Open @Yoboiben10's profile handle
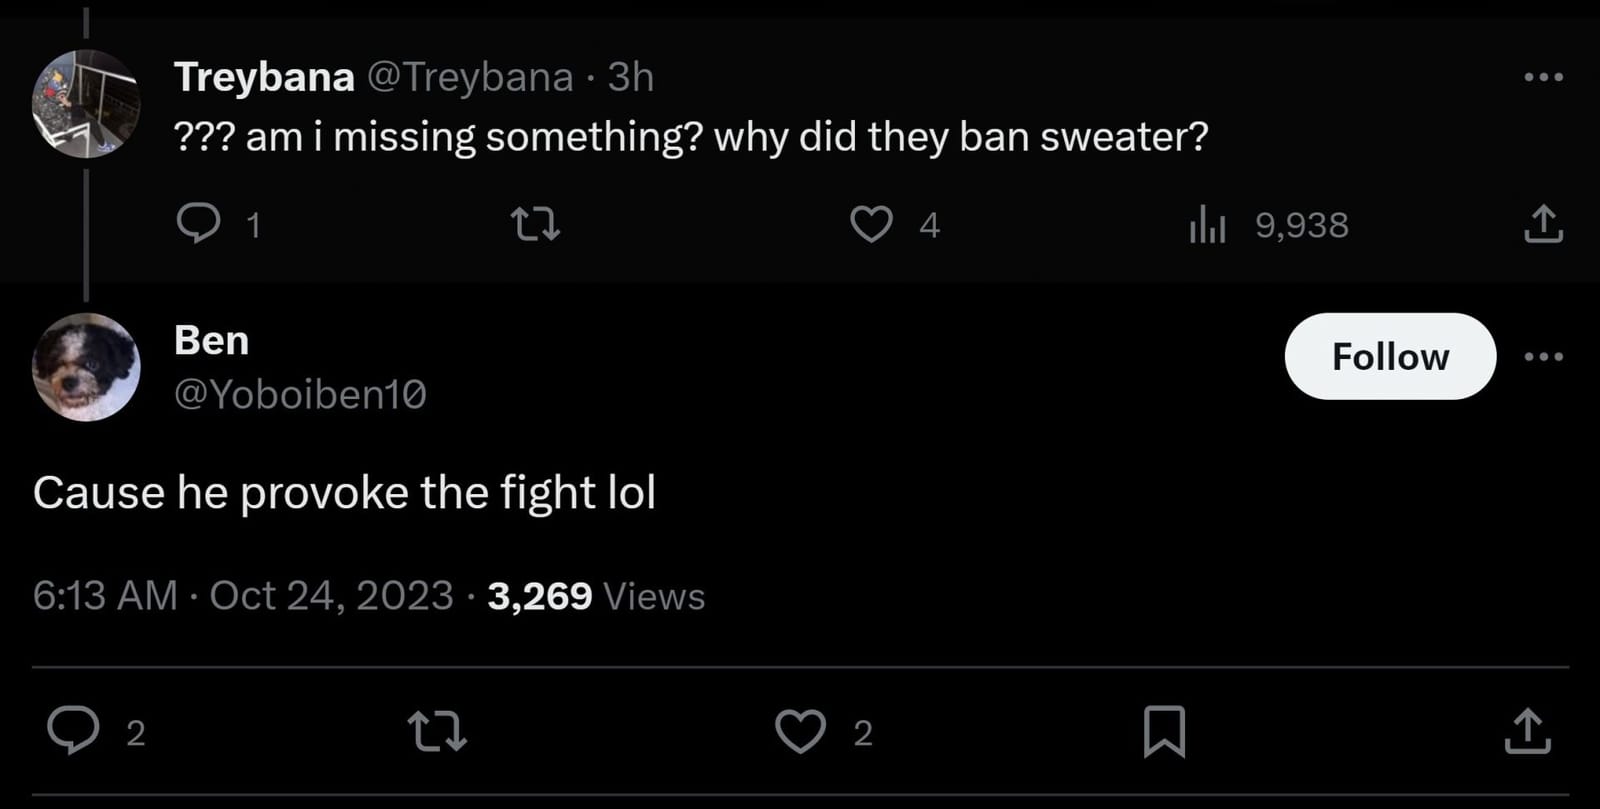 click(x=299, y=393)
